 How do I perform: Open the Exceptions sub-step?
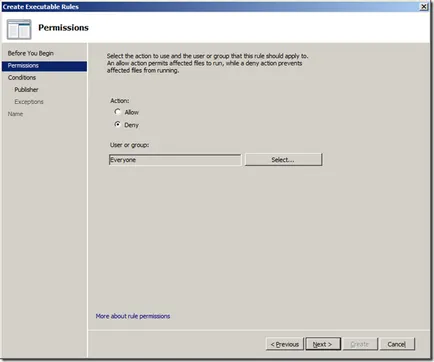[29, 102]
